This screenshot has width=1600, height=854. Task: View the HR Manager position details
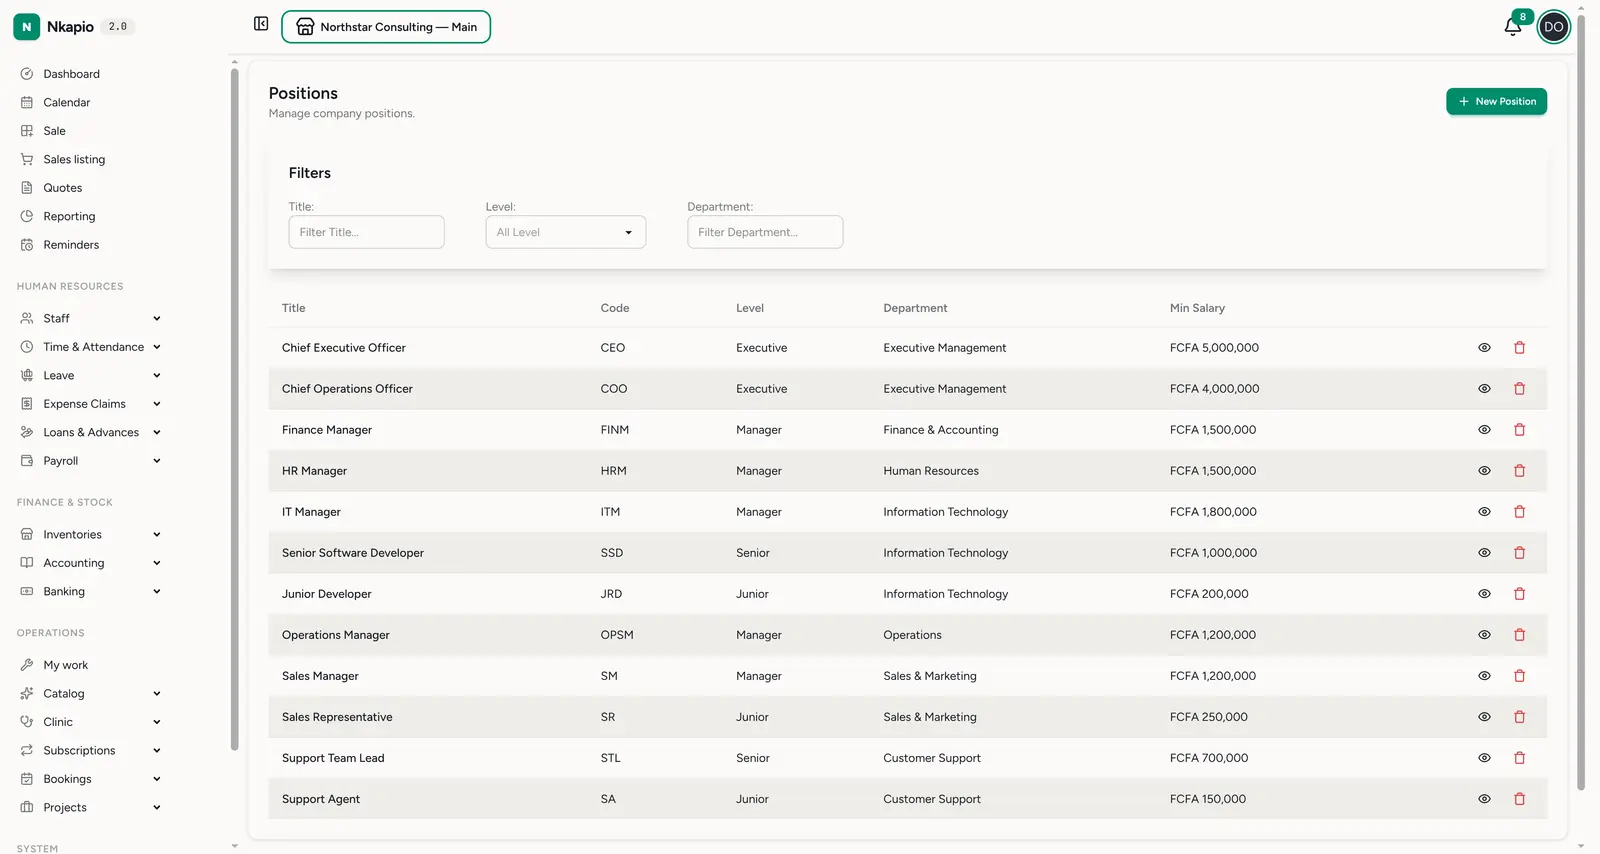[1484, 471]
